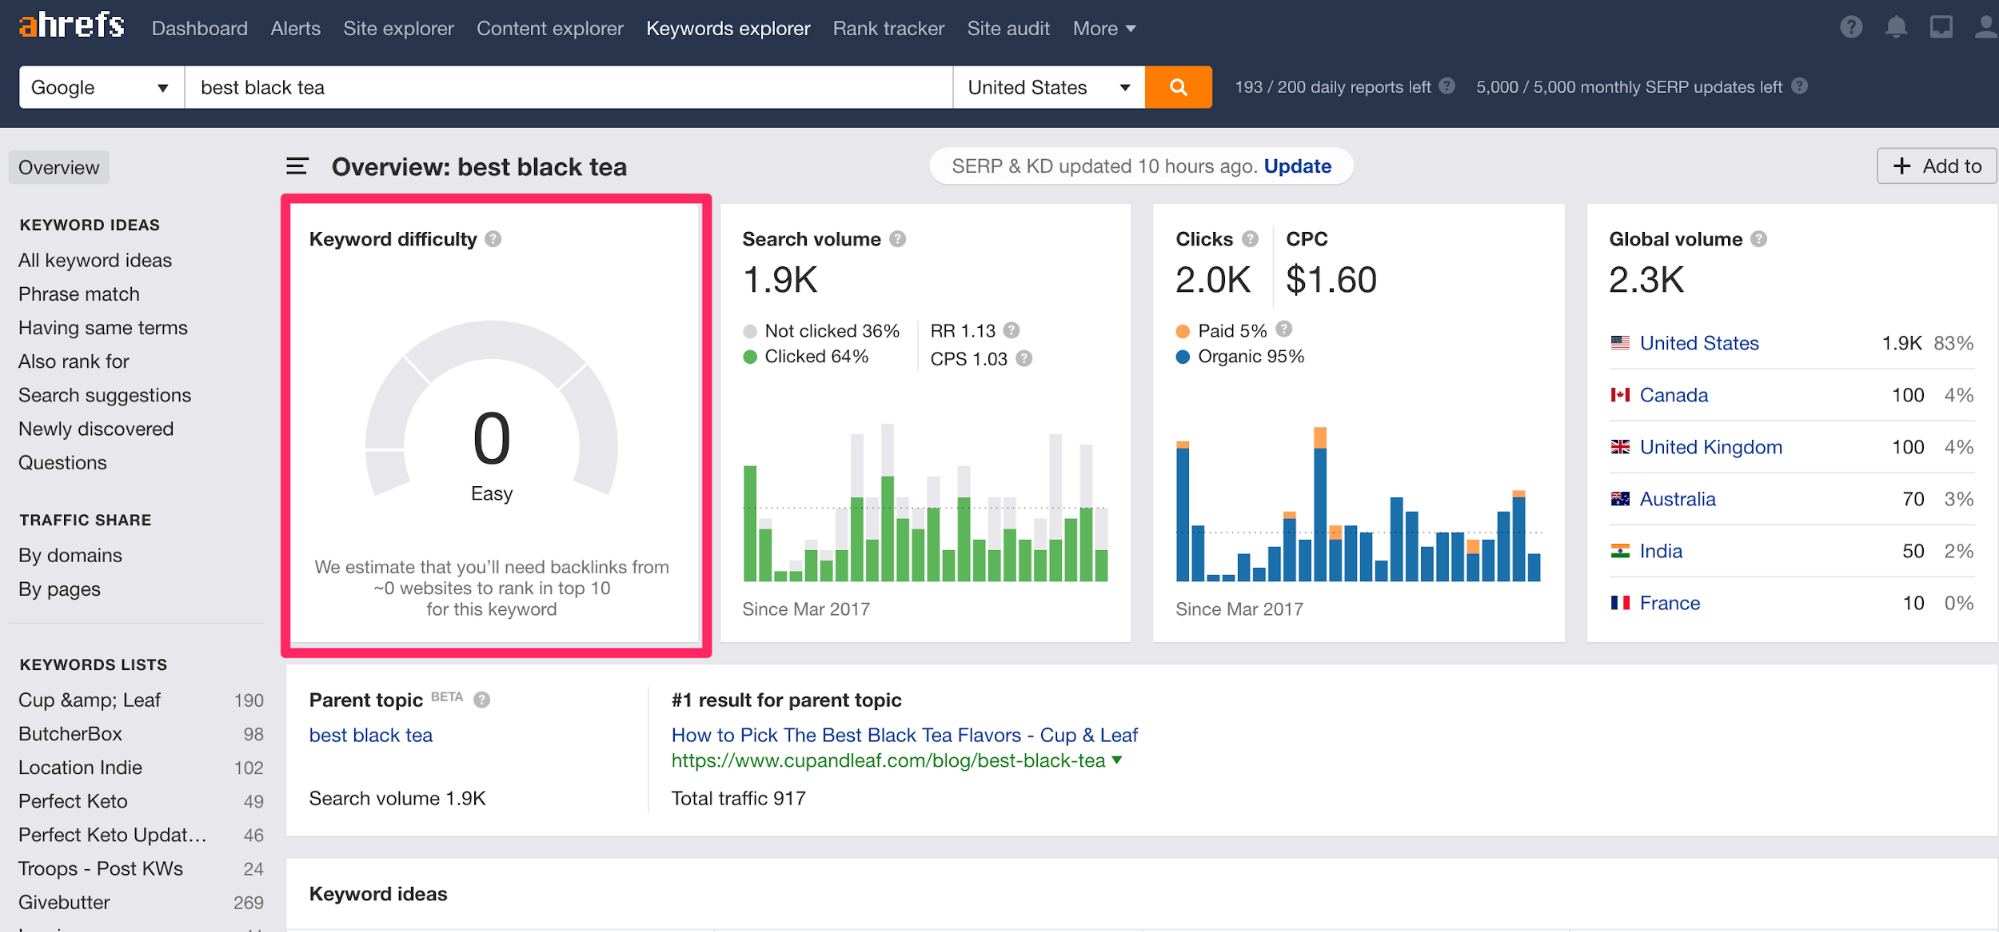Click the orange search magnifier button
The image size is (1999, 932).
pos(1178,87)
